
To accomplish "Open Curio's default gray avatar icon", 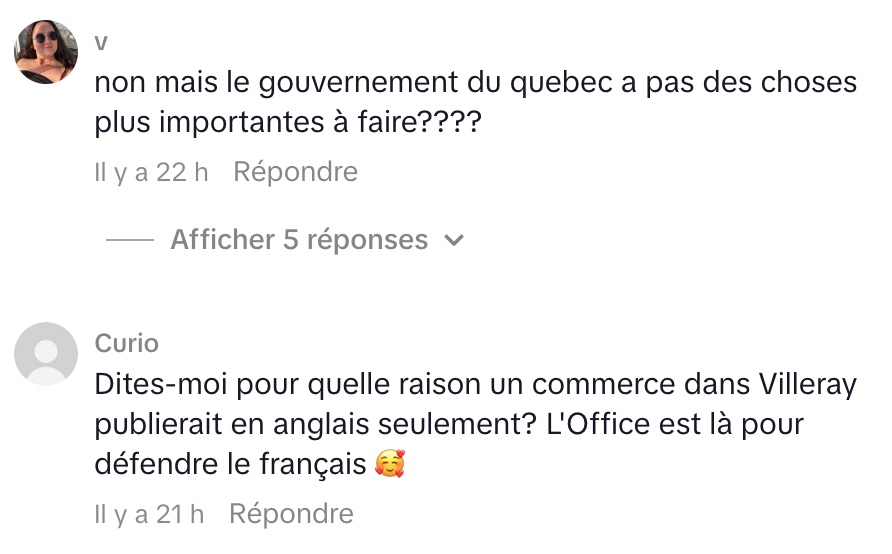I will tap(46, 354).
